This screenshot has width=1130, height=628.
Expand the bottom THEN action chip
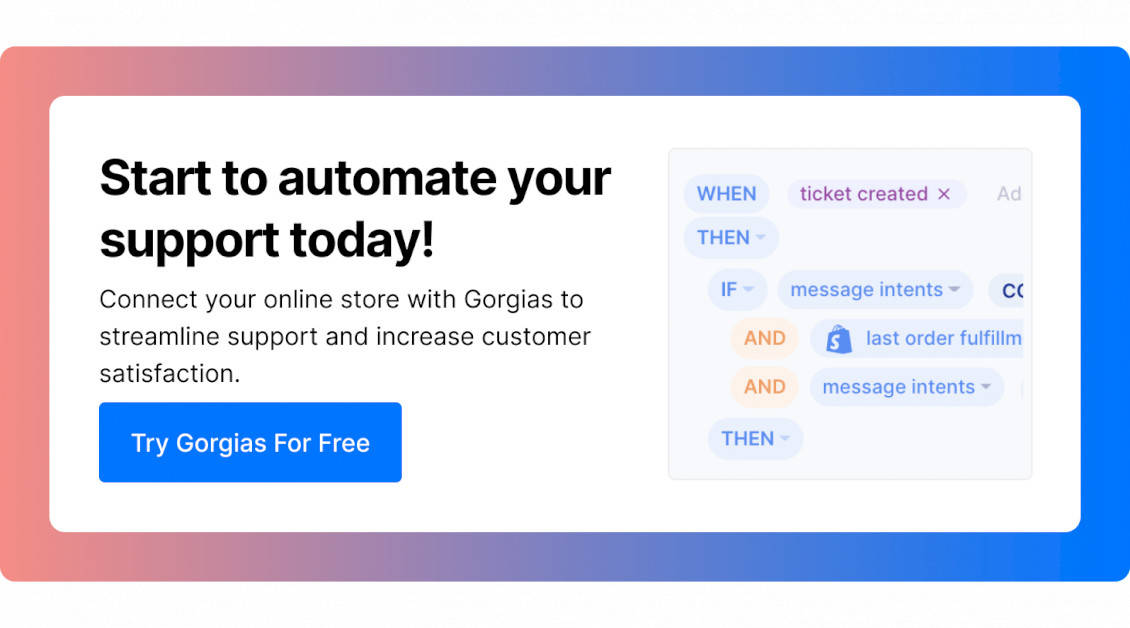point(755,439)
